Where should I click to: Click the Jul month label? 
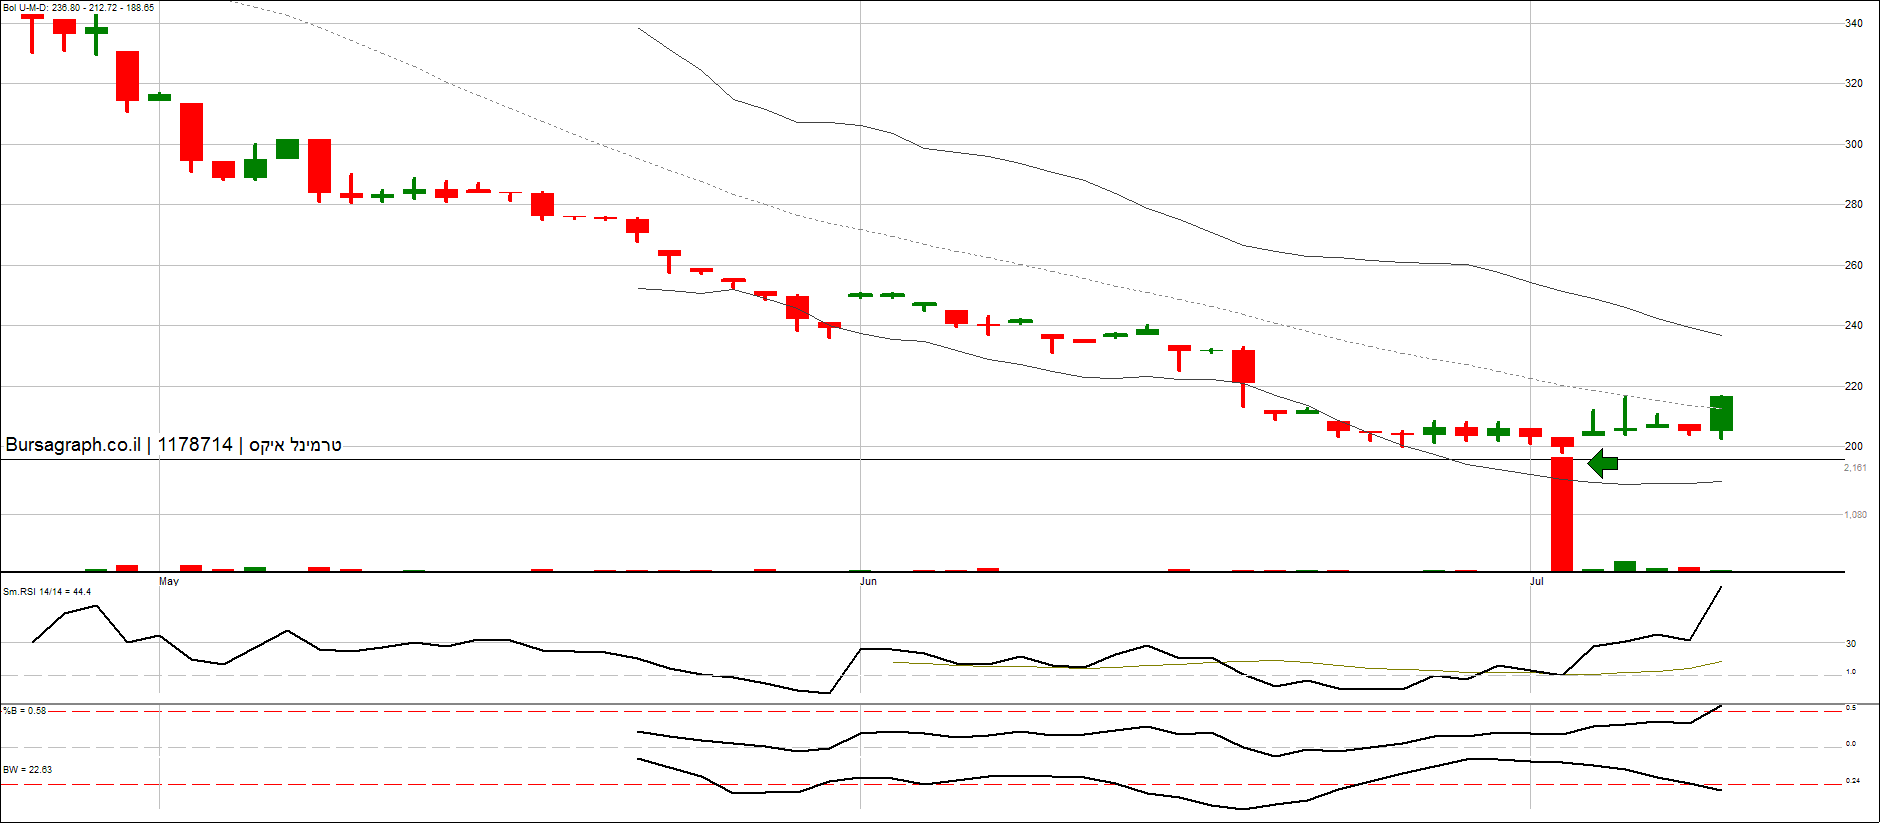[x=1537, y=581]
